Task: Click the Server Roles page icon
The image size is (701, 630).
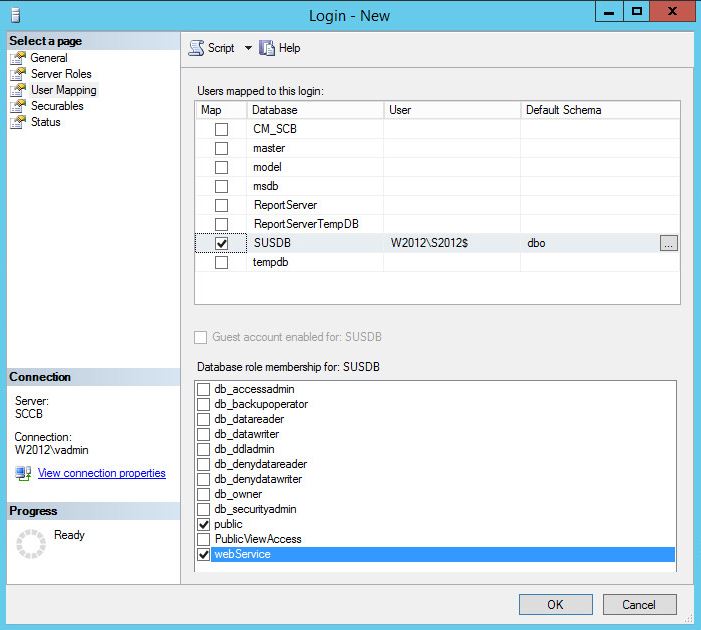Action: (x=18, y=74)
